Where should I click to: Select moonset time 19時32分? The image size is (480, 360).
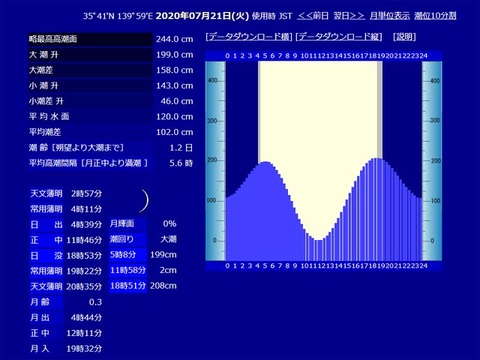[84, 349]
